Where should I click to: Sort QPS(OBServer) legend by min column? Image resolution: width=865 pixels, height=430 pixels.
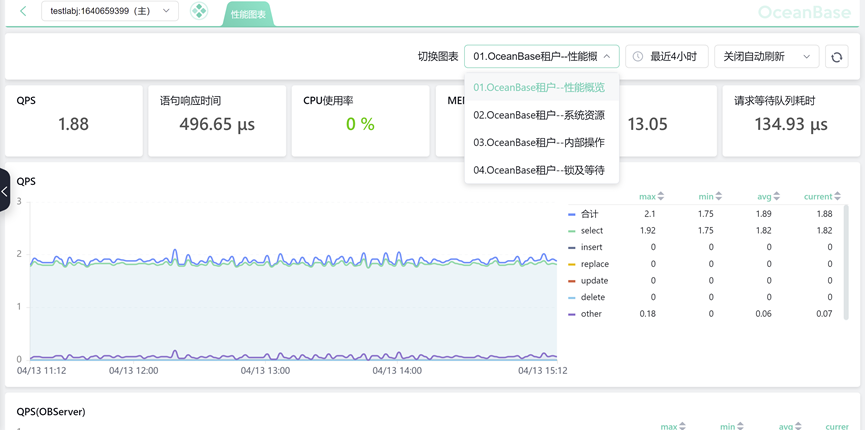pos(732,426)
